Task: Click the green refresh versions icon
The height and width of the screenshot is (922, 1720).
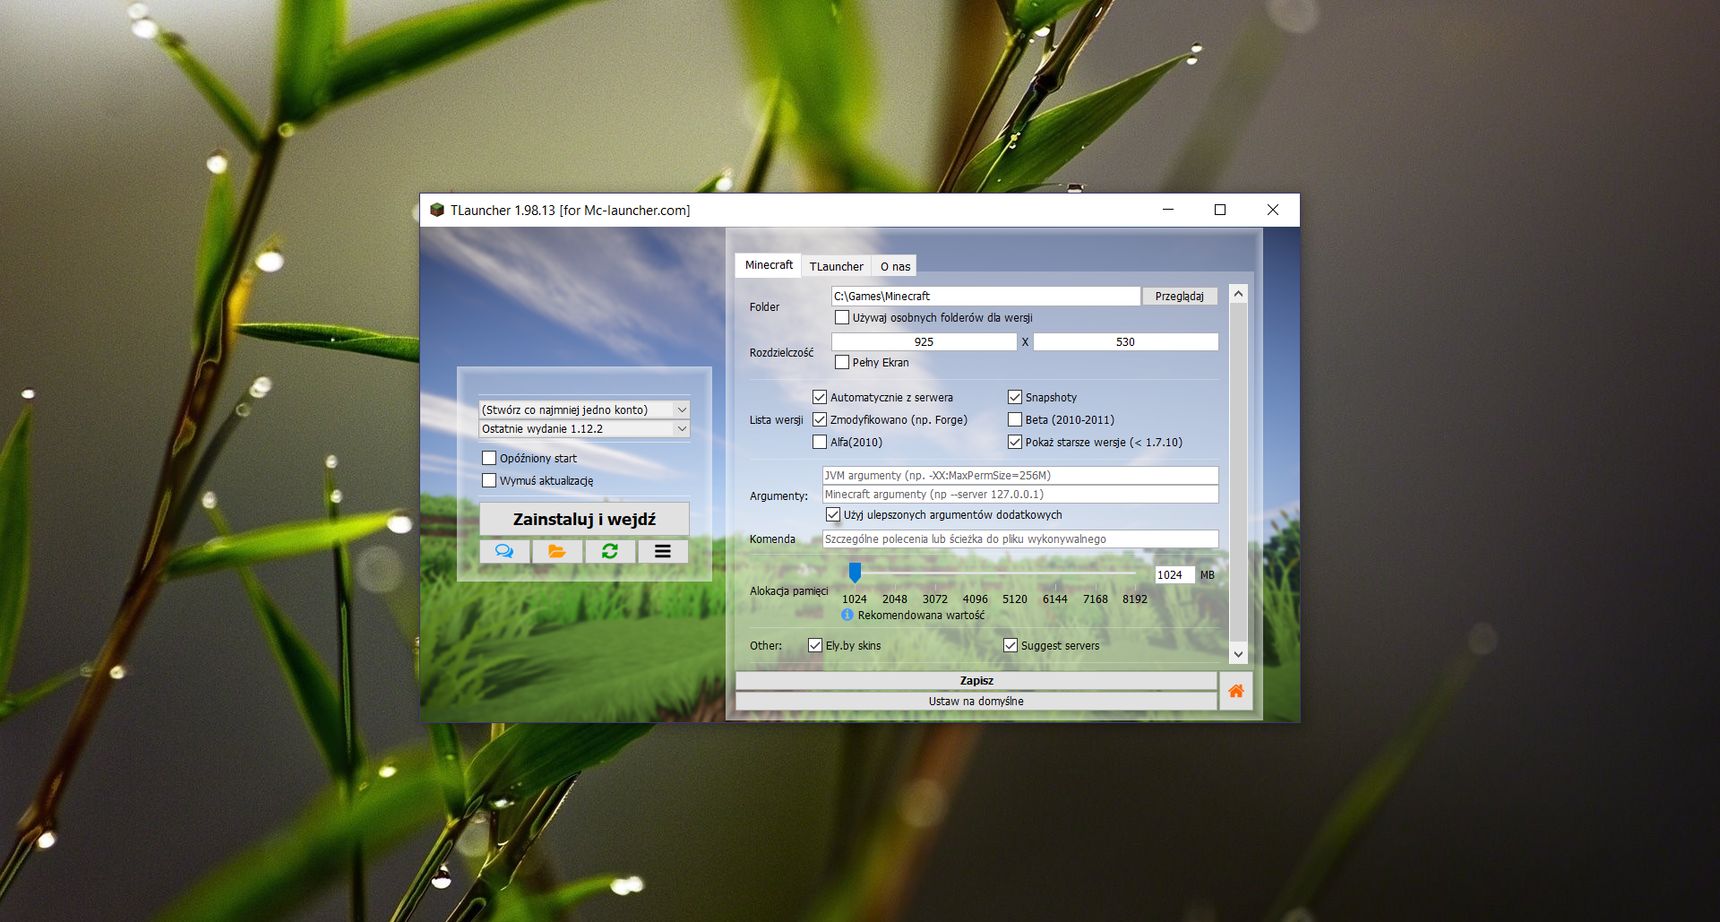Action: 610,551
